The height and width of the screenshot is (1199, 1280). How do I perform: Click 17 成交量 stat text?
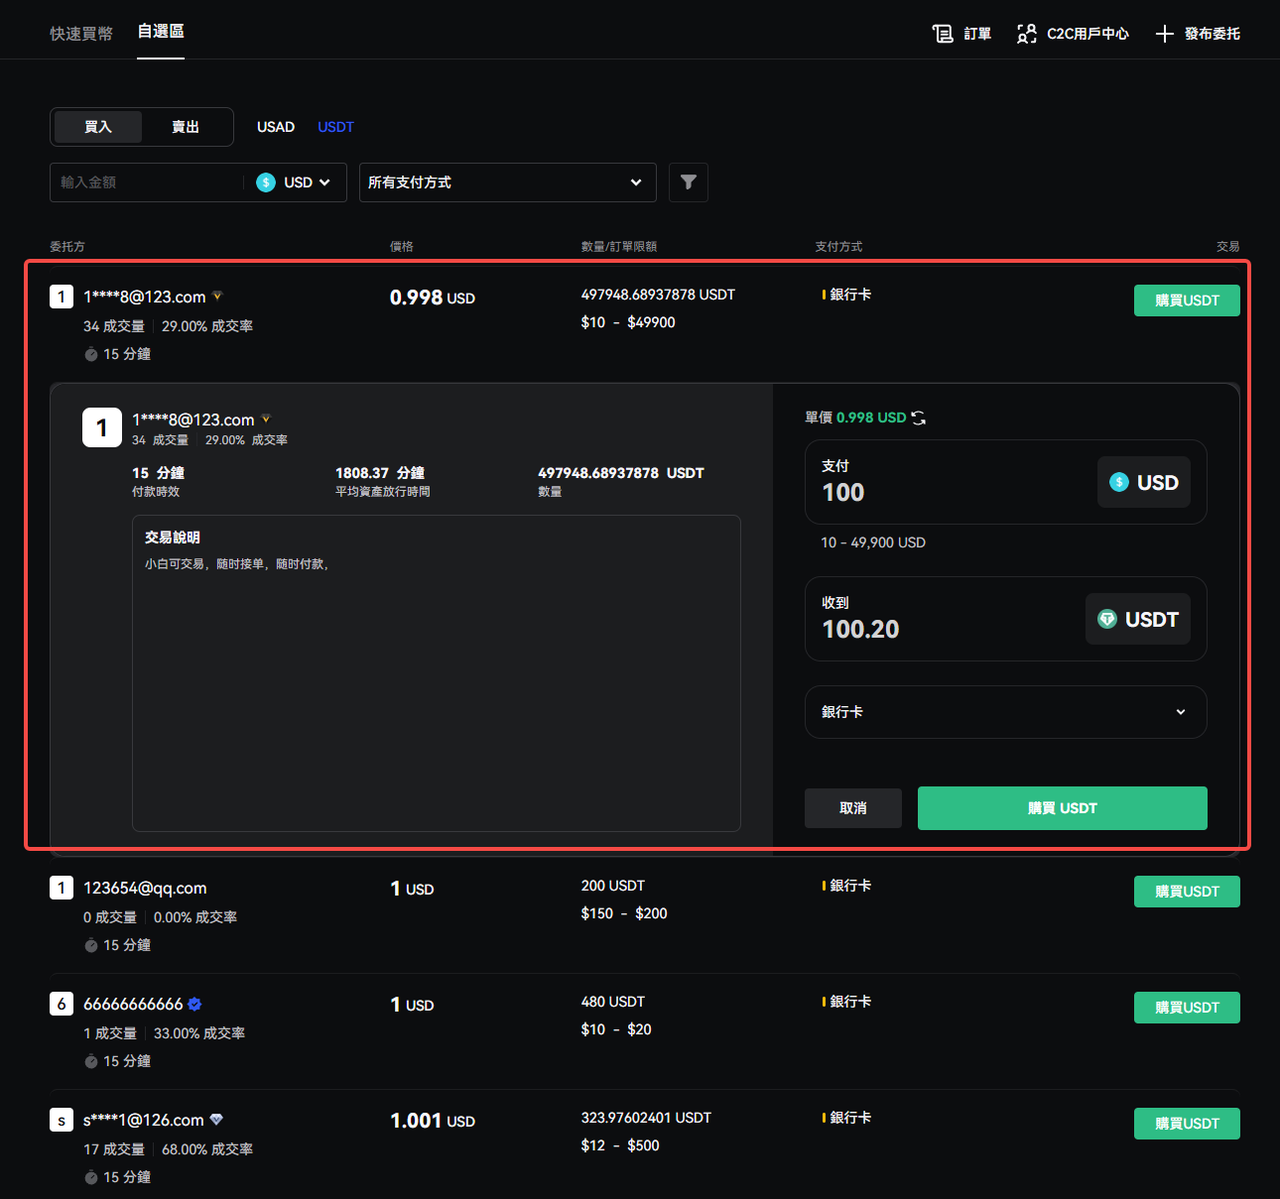tap(114, 1150)
